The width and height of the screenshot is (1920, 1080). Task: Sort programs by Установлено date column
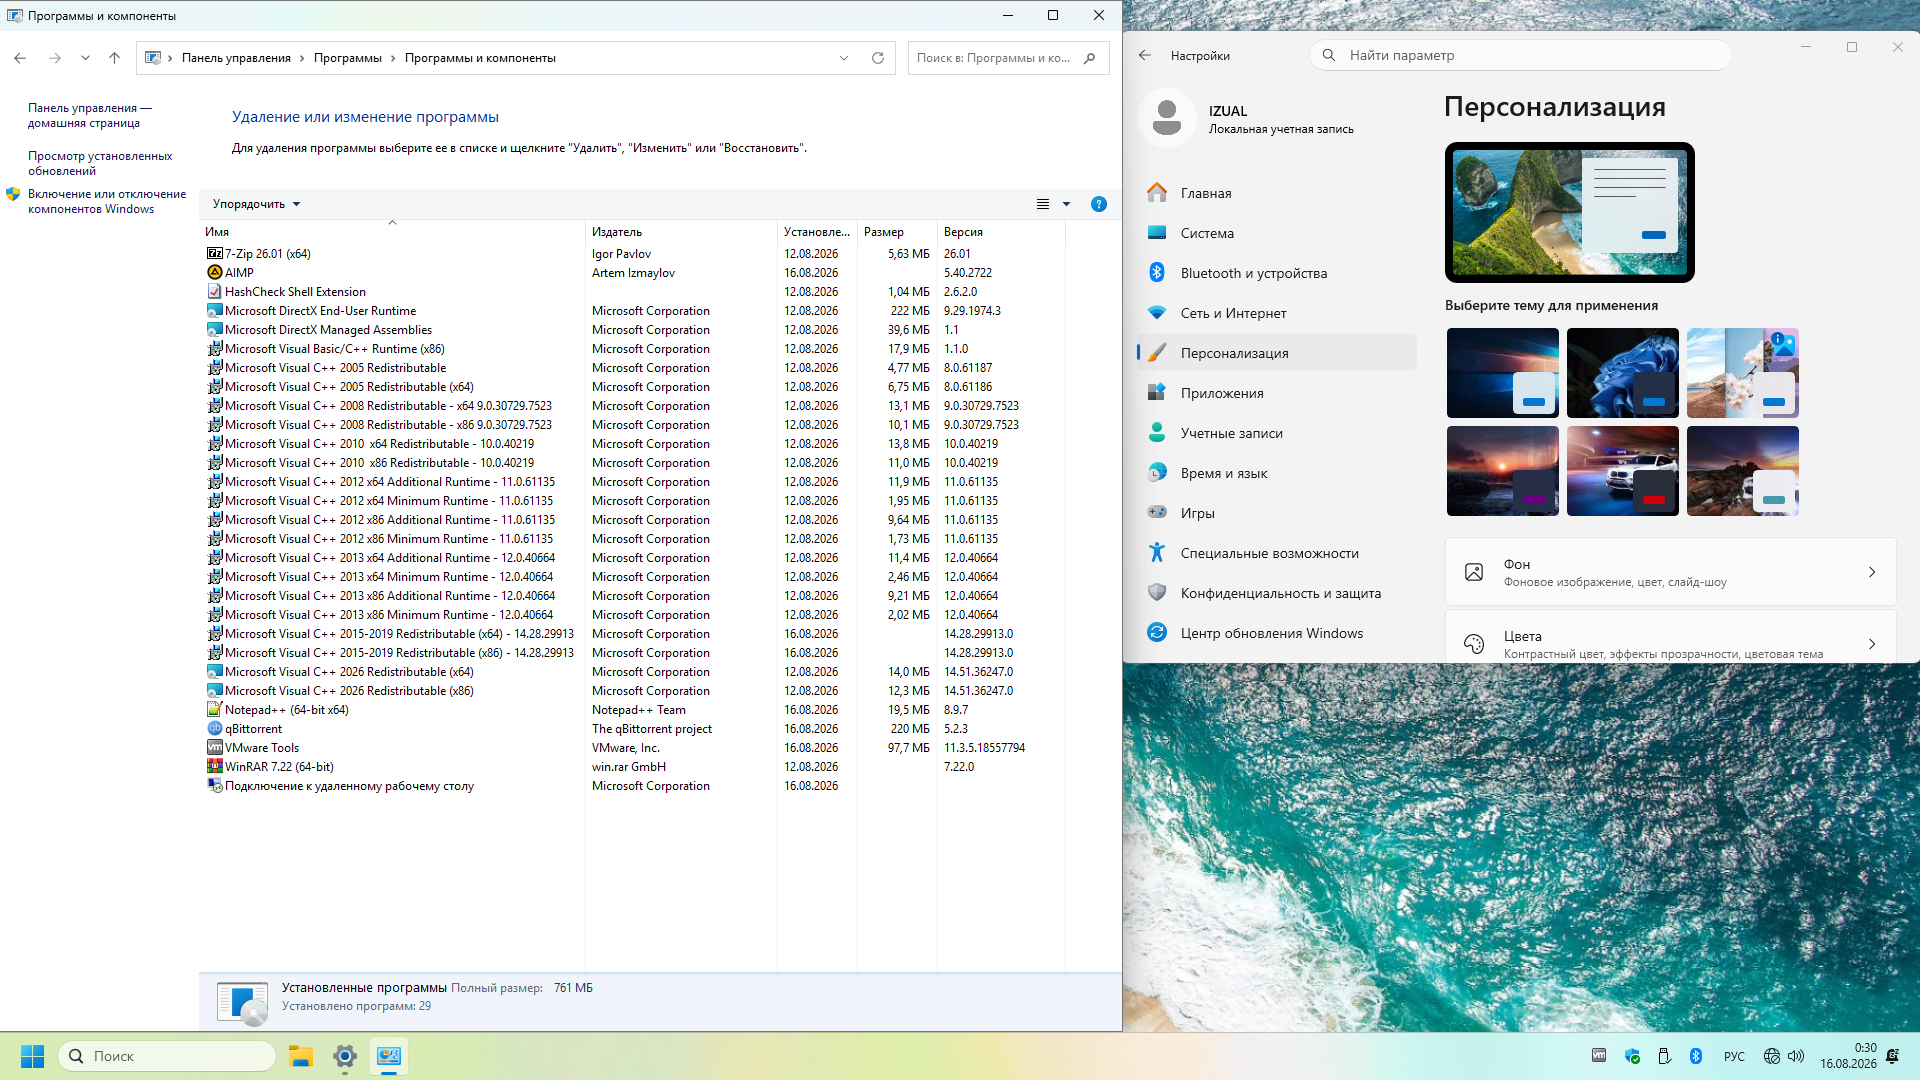(817, 232)
